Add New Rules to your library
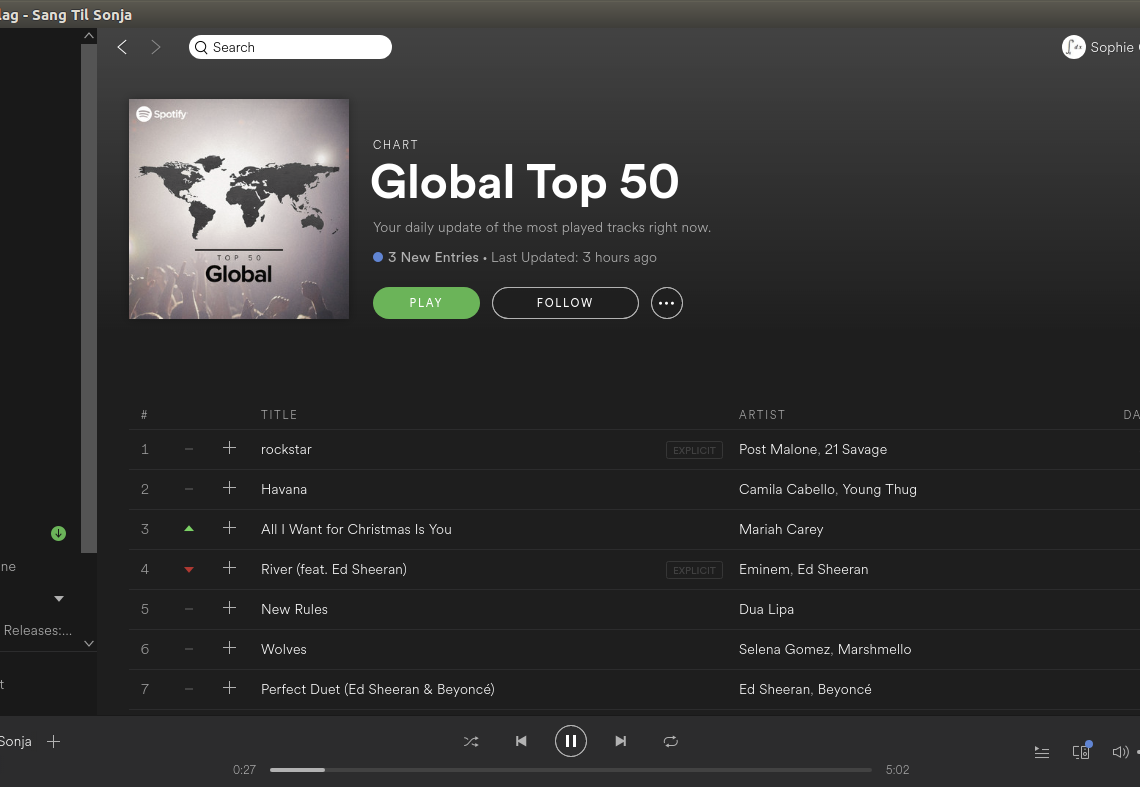The width and height of the screenshot is (1140, 787). point(229,608)
